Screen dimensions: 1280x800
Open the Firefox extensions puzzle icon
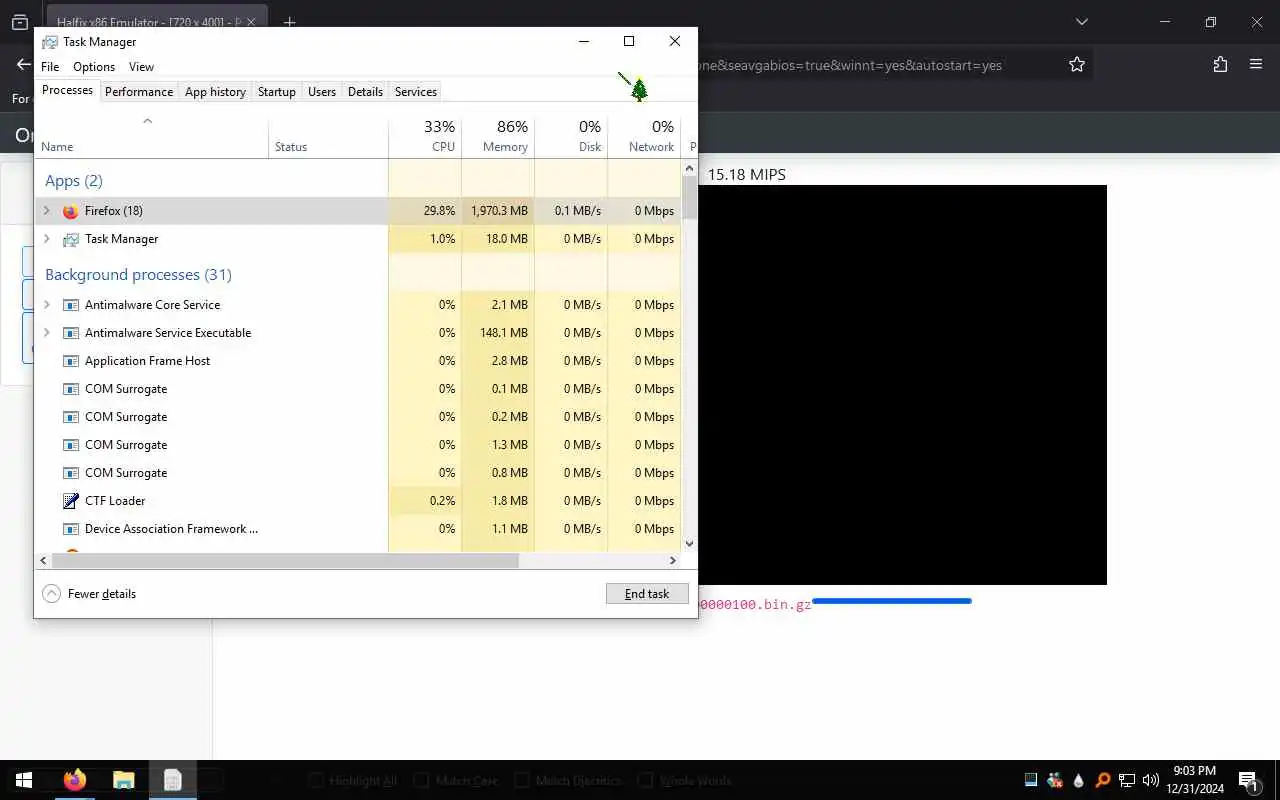point(1220,65)
